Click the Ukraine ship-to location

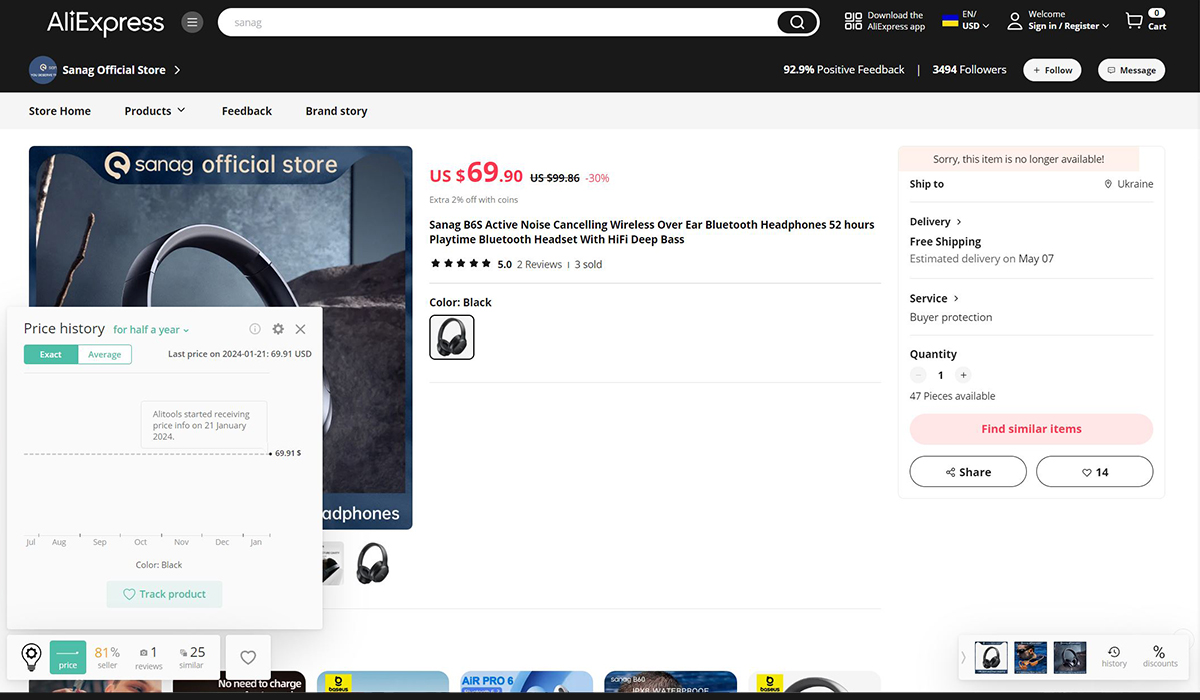[1128, 184]
